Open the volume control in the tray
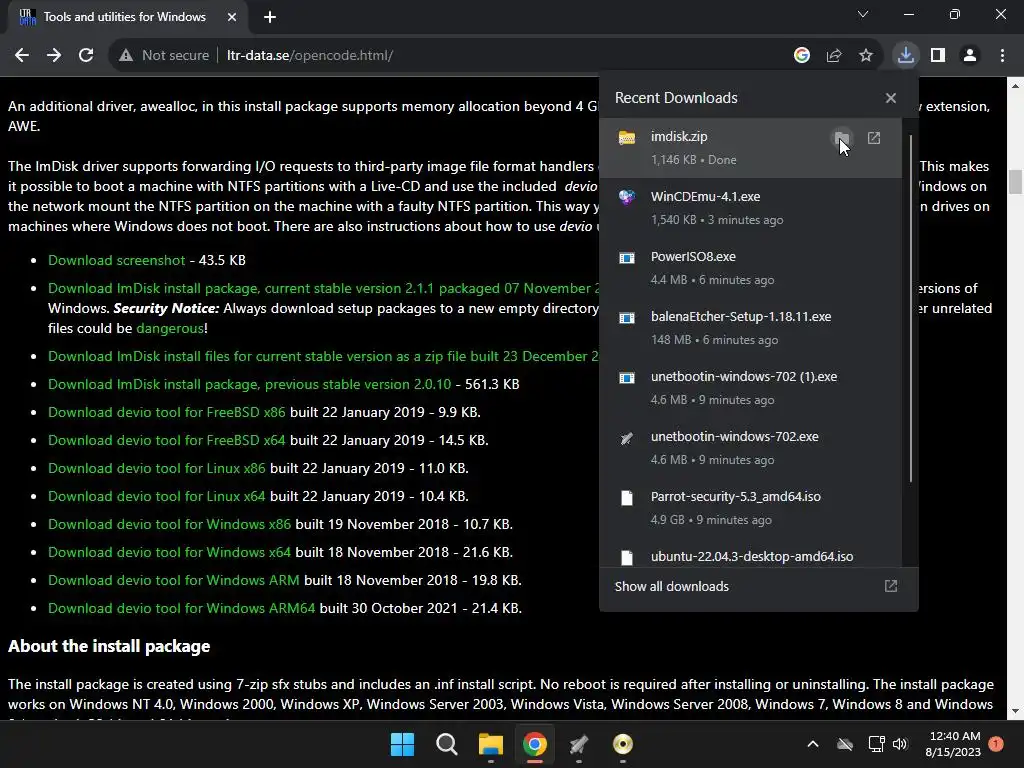The image size is (1024, 768). tap(900, 744)
